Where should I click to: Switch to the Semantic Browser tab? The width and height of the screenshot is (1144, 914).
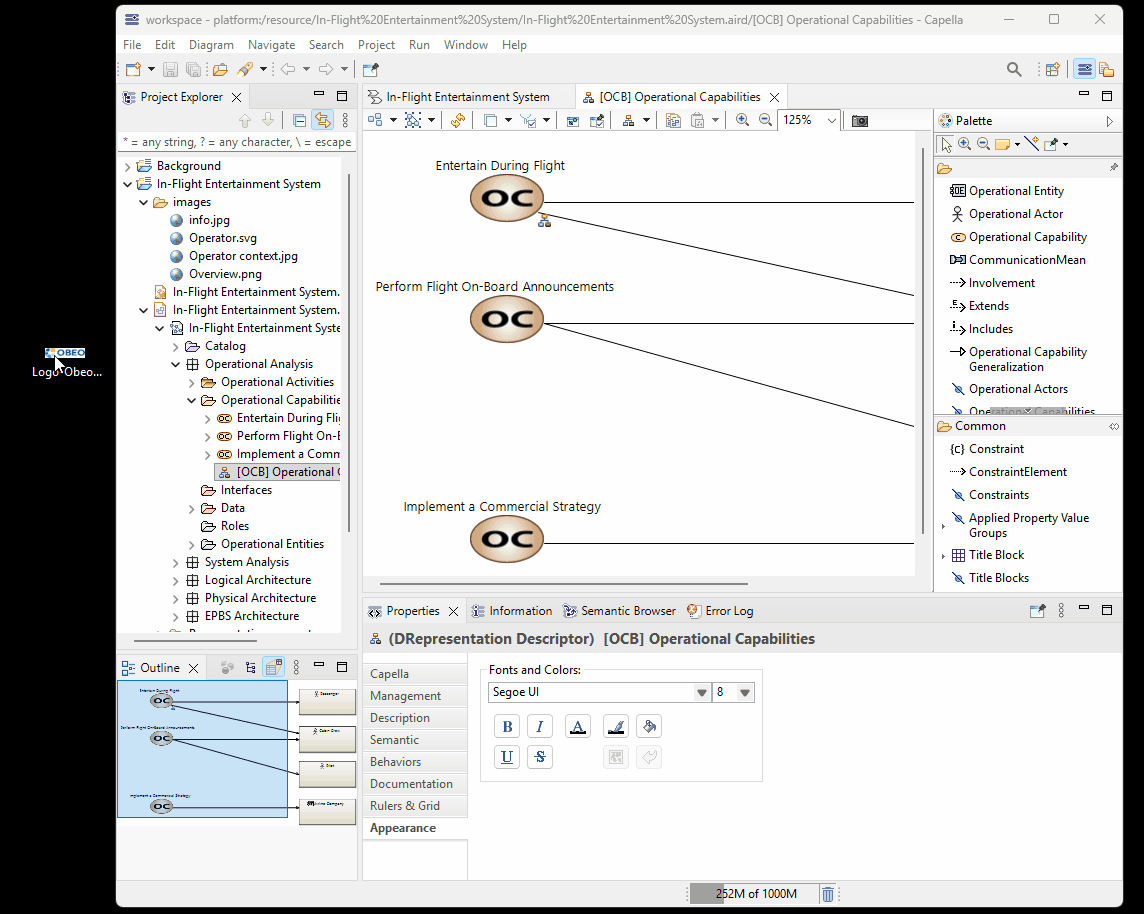coord(619,611)
